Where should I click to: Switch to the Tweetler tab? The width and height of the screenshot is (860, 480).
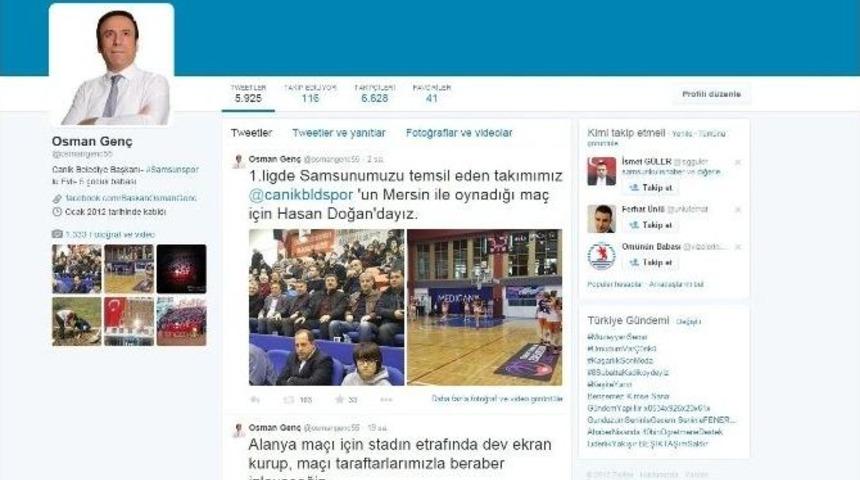[251, 133]
